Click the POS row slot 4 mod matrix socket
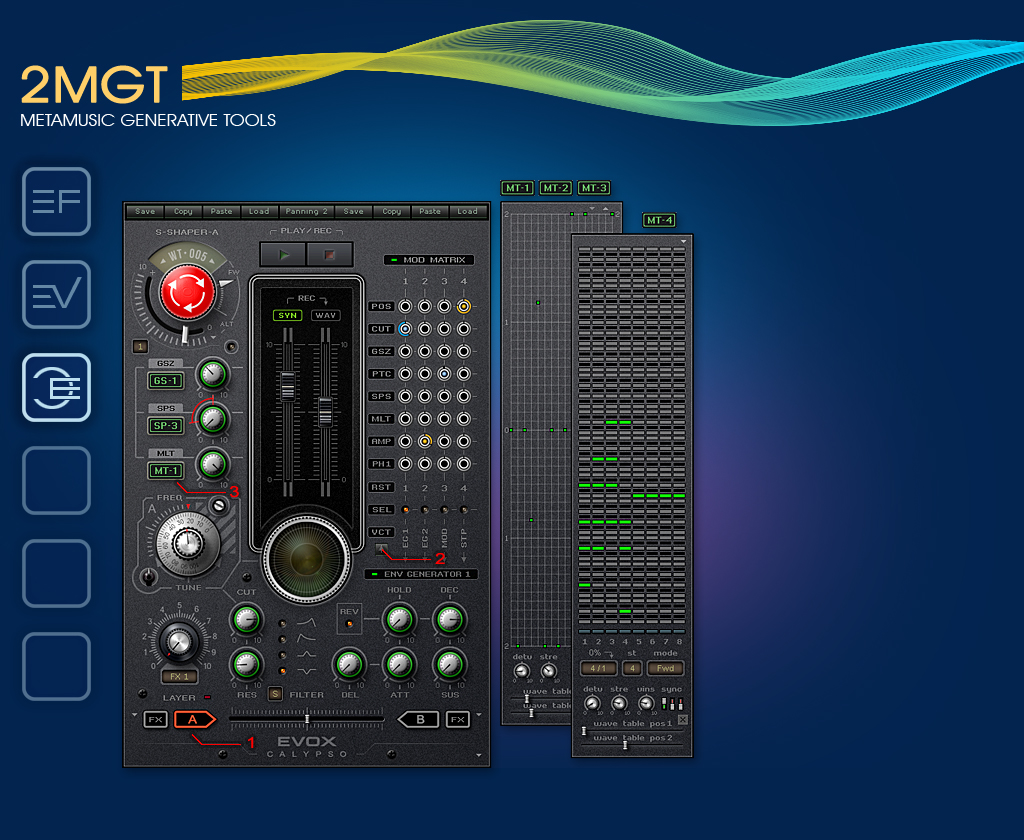Image resolution: width=1024 pixels, height=840 pixels. (464, 306)
